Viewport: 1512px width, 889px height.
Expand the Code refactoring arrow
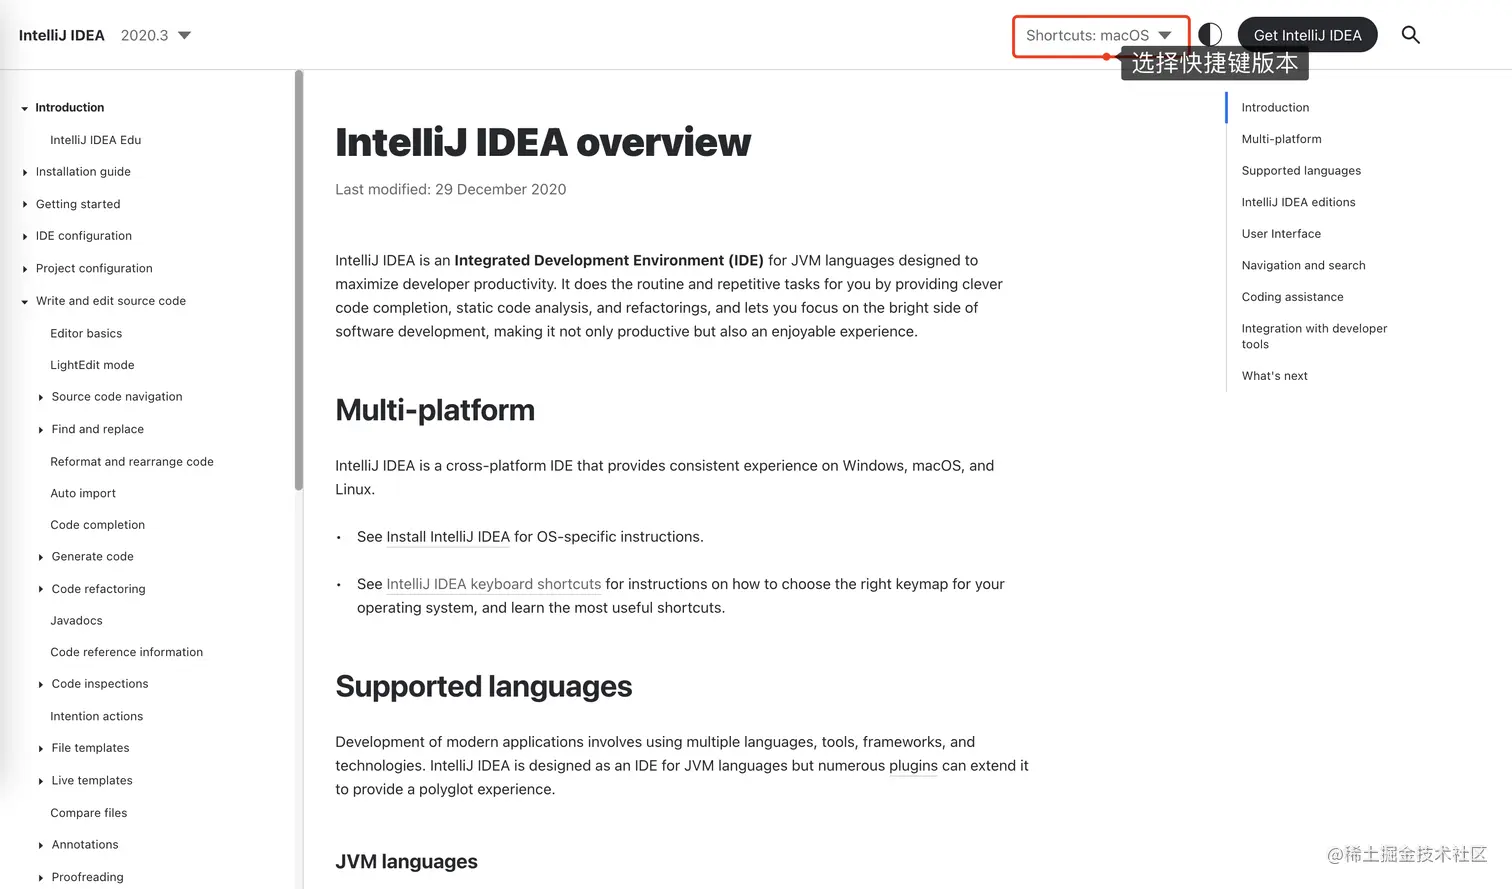40,589
